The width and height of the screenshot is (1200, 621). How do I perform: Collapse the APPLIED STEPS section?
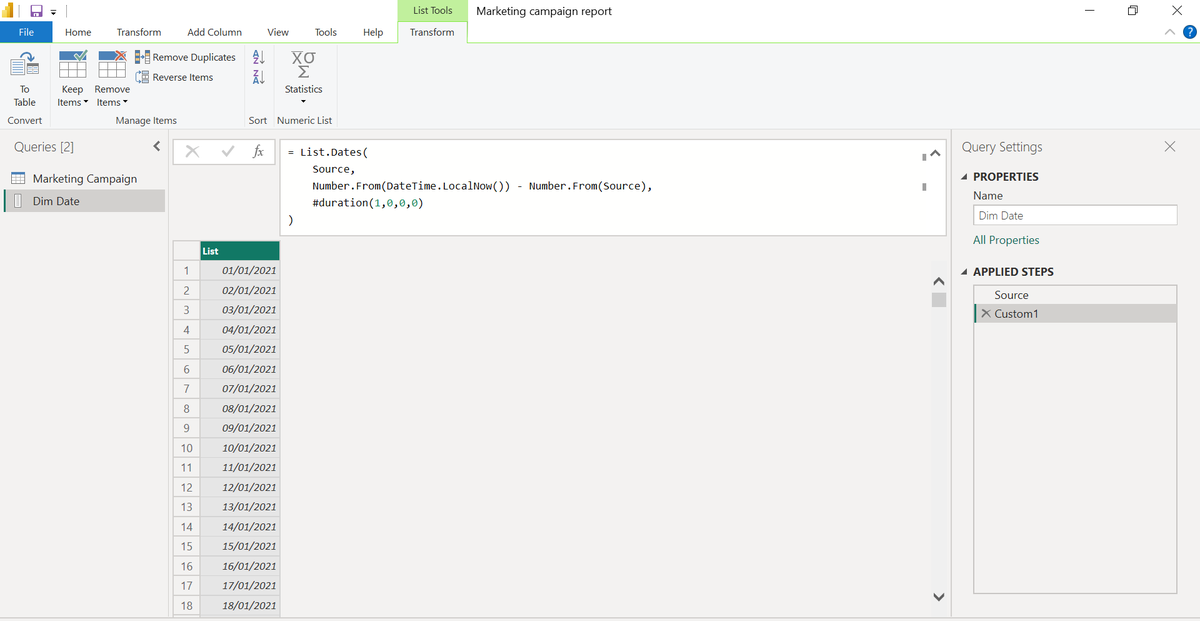[x=964, y=272]
